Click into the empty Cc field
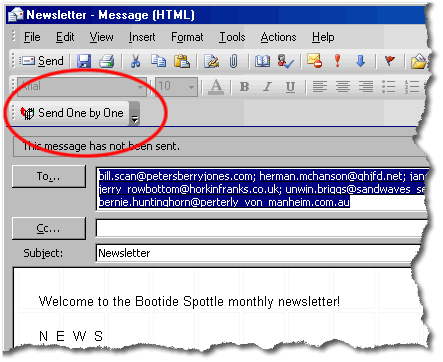Screen dimensions: 443x362 point(262,228)
